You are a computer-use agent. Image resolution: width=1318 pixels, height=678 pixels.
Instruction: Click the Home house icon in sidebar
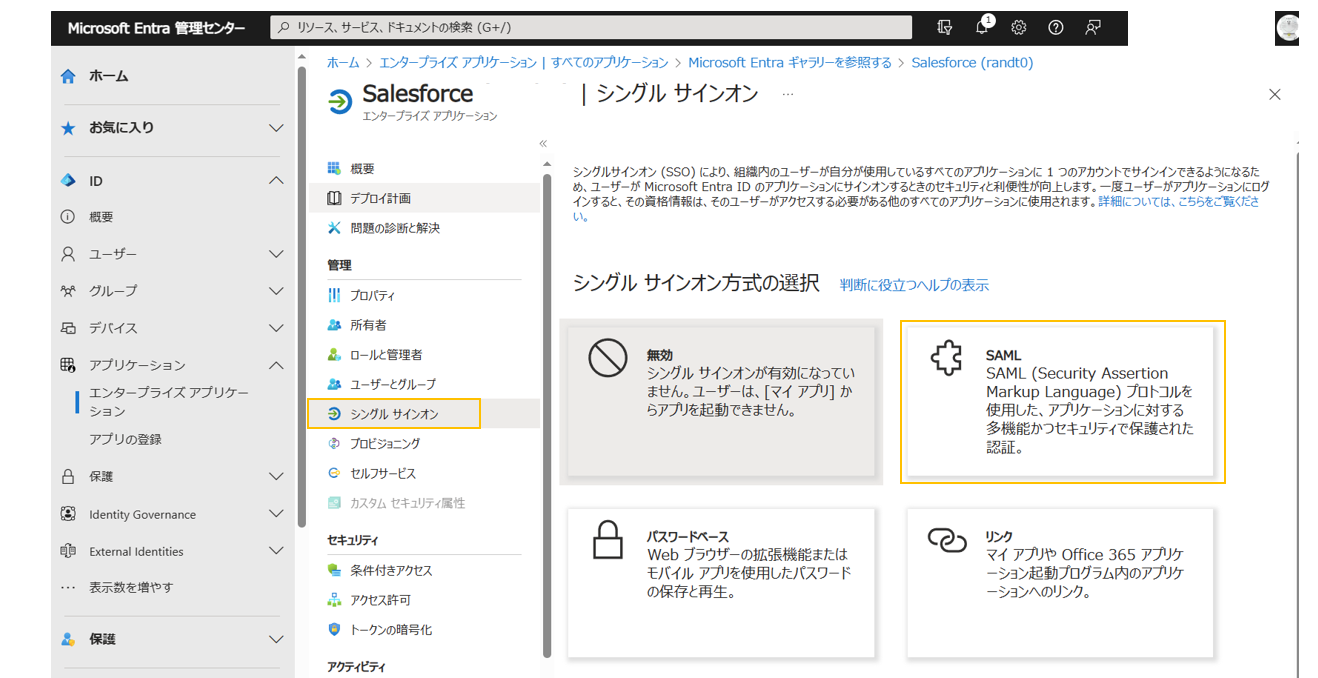click(x=68, y=76)
